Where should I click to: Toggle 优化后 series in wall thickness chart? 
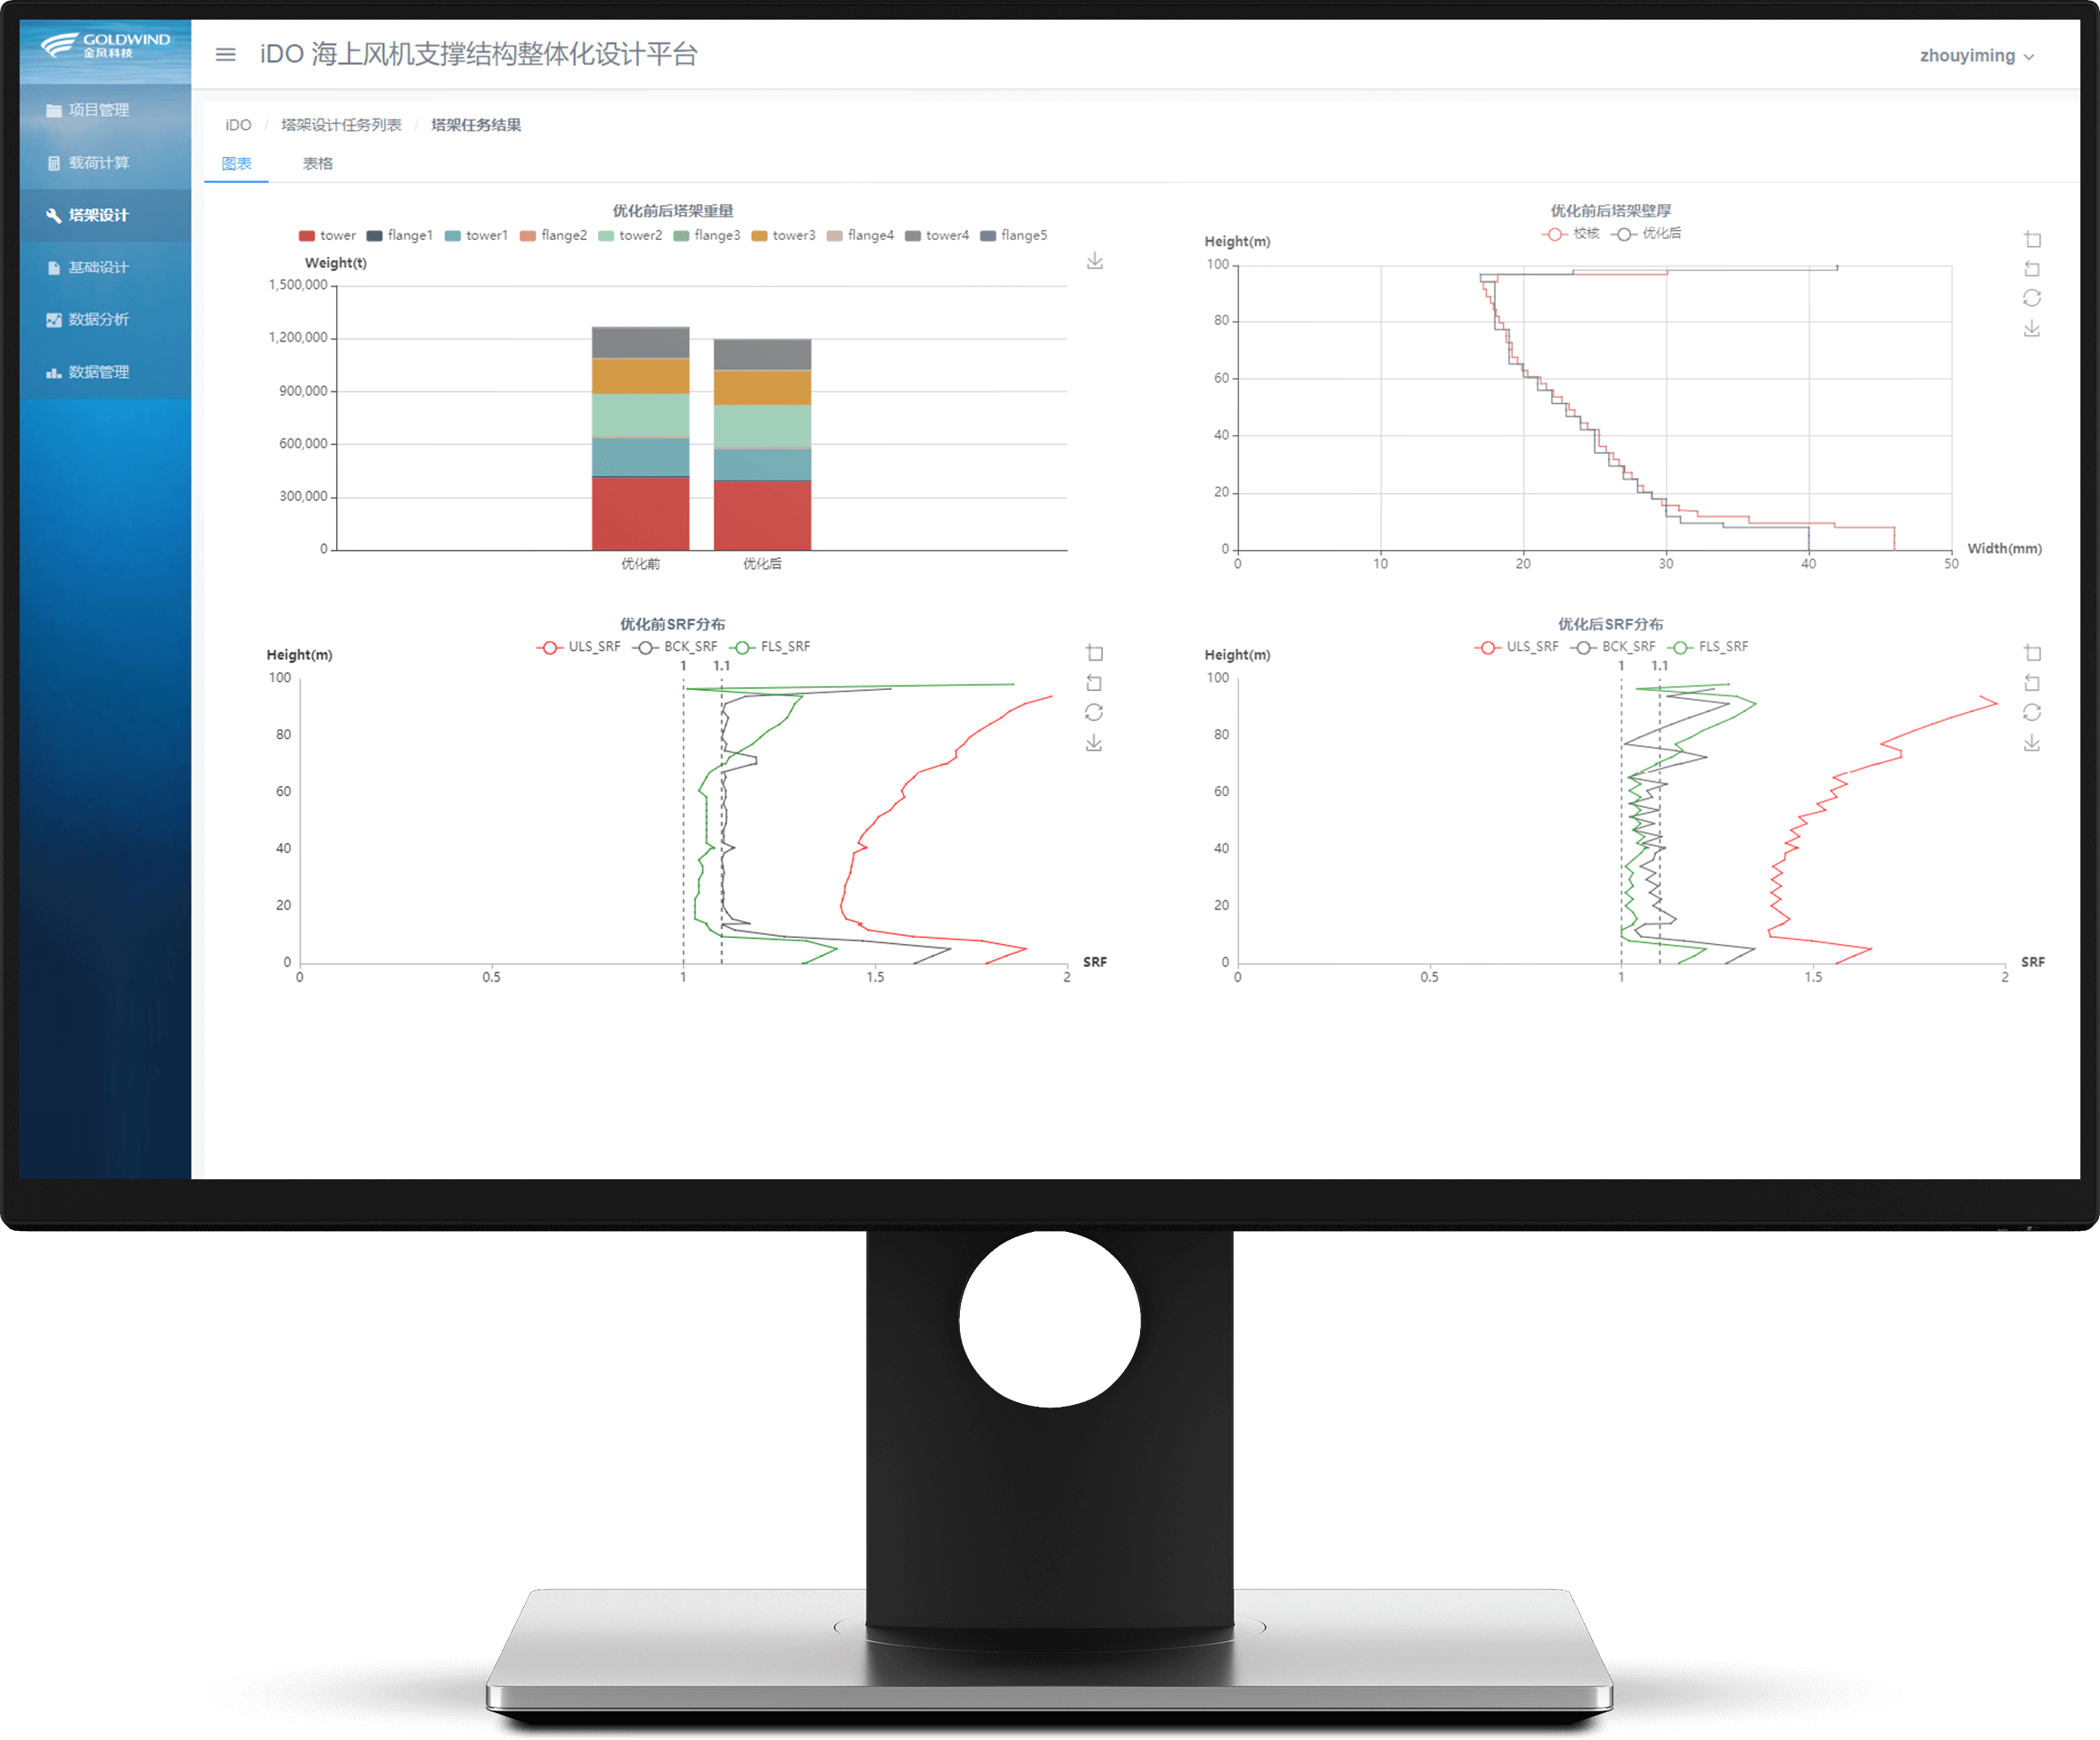pos(1646,234)
